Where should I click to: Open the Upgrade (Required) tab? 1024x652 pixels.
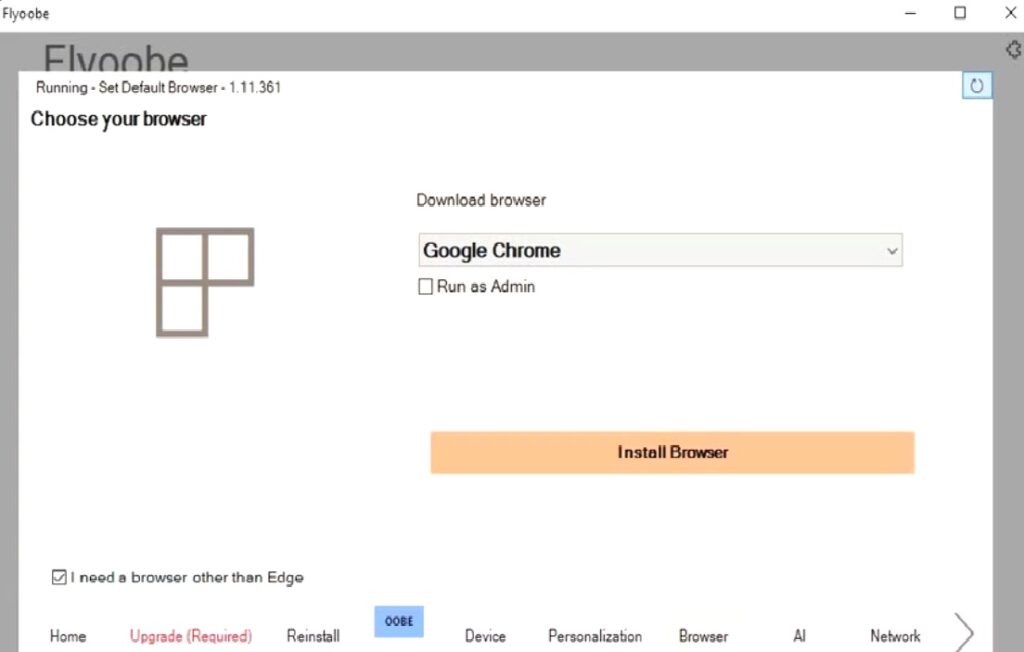pyautogui.click(x=191, y=636)
